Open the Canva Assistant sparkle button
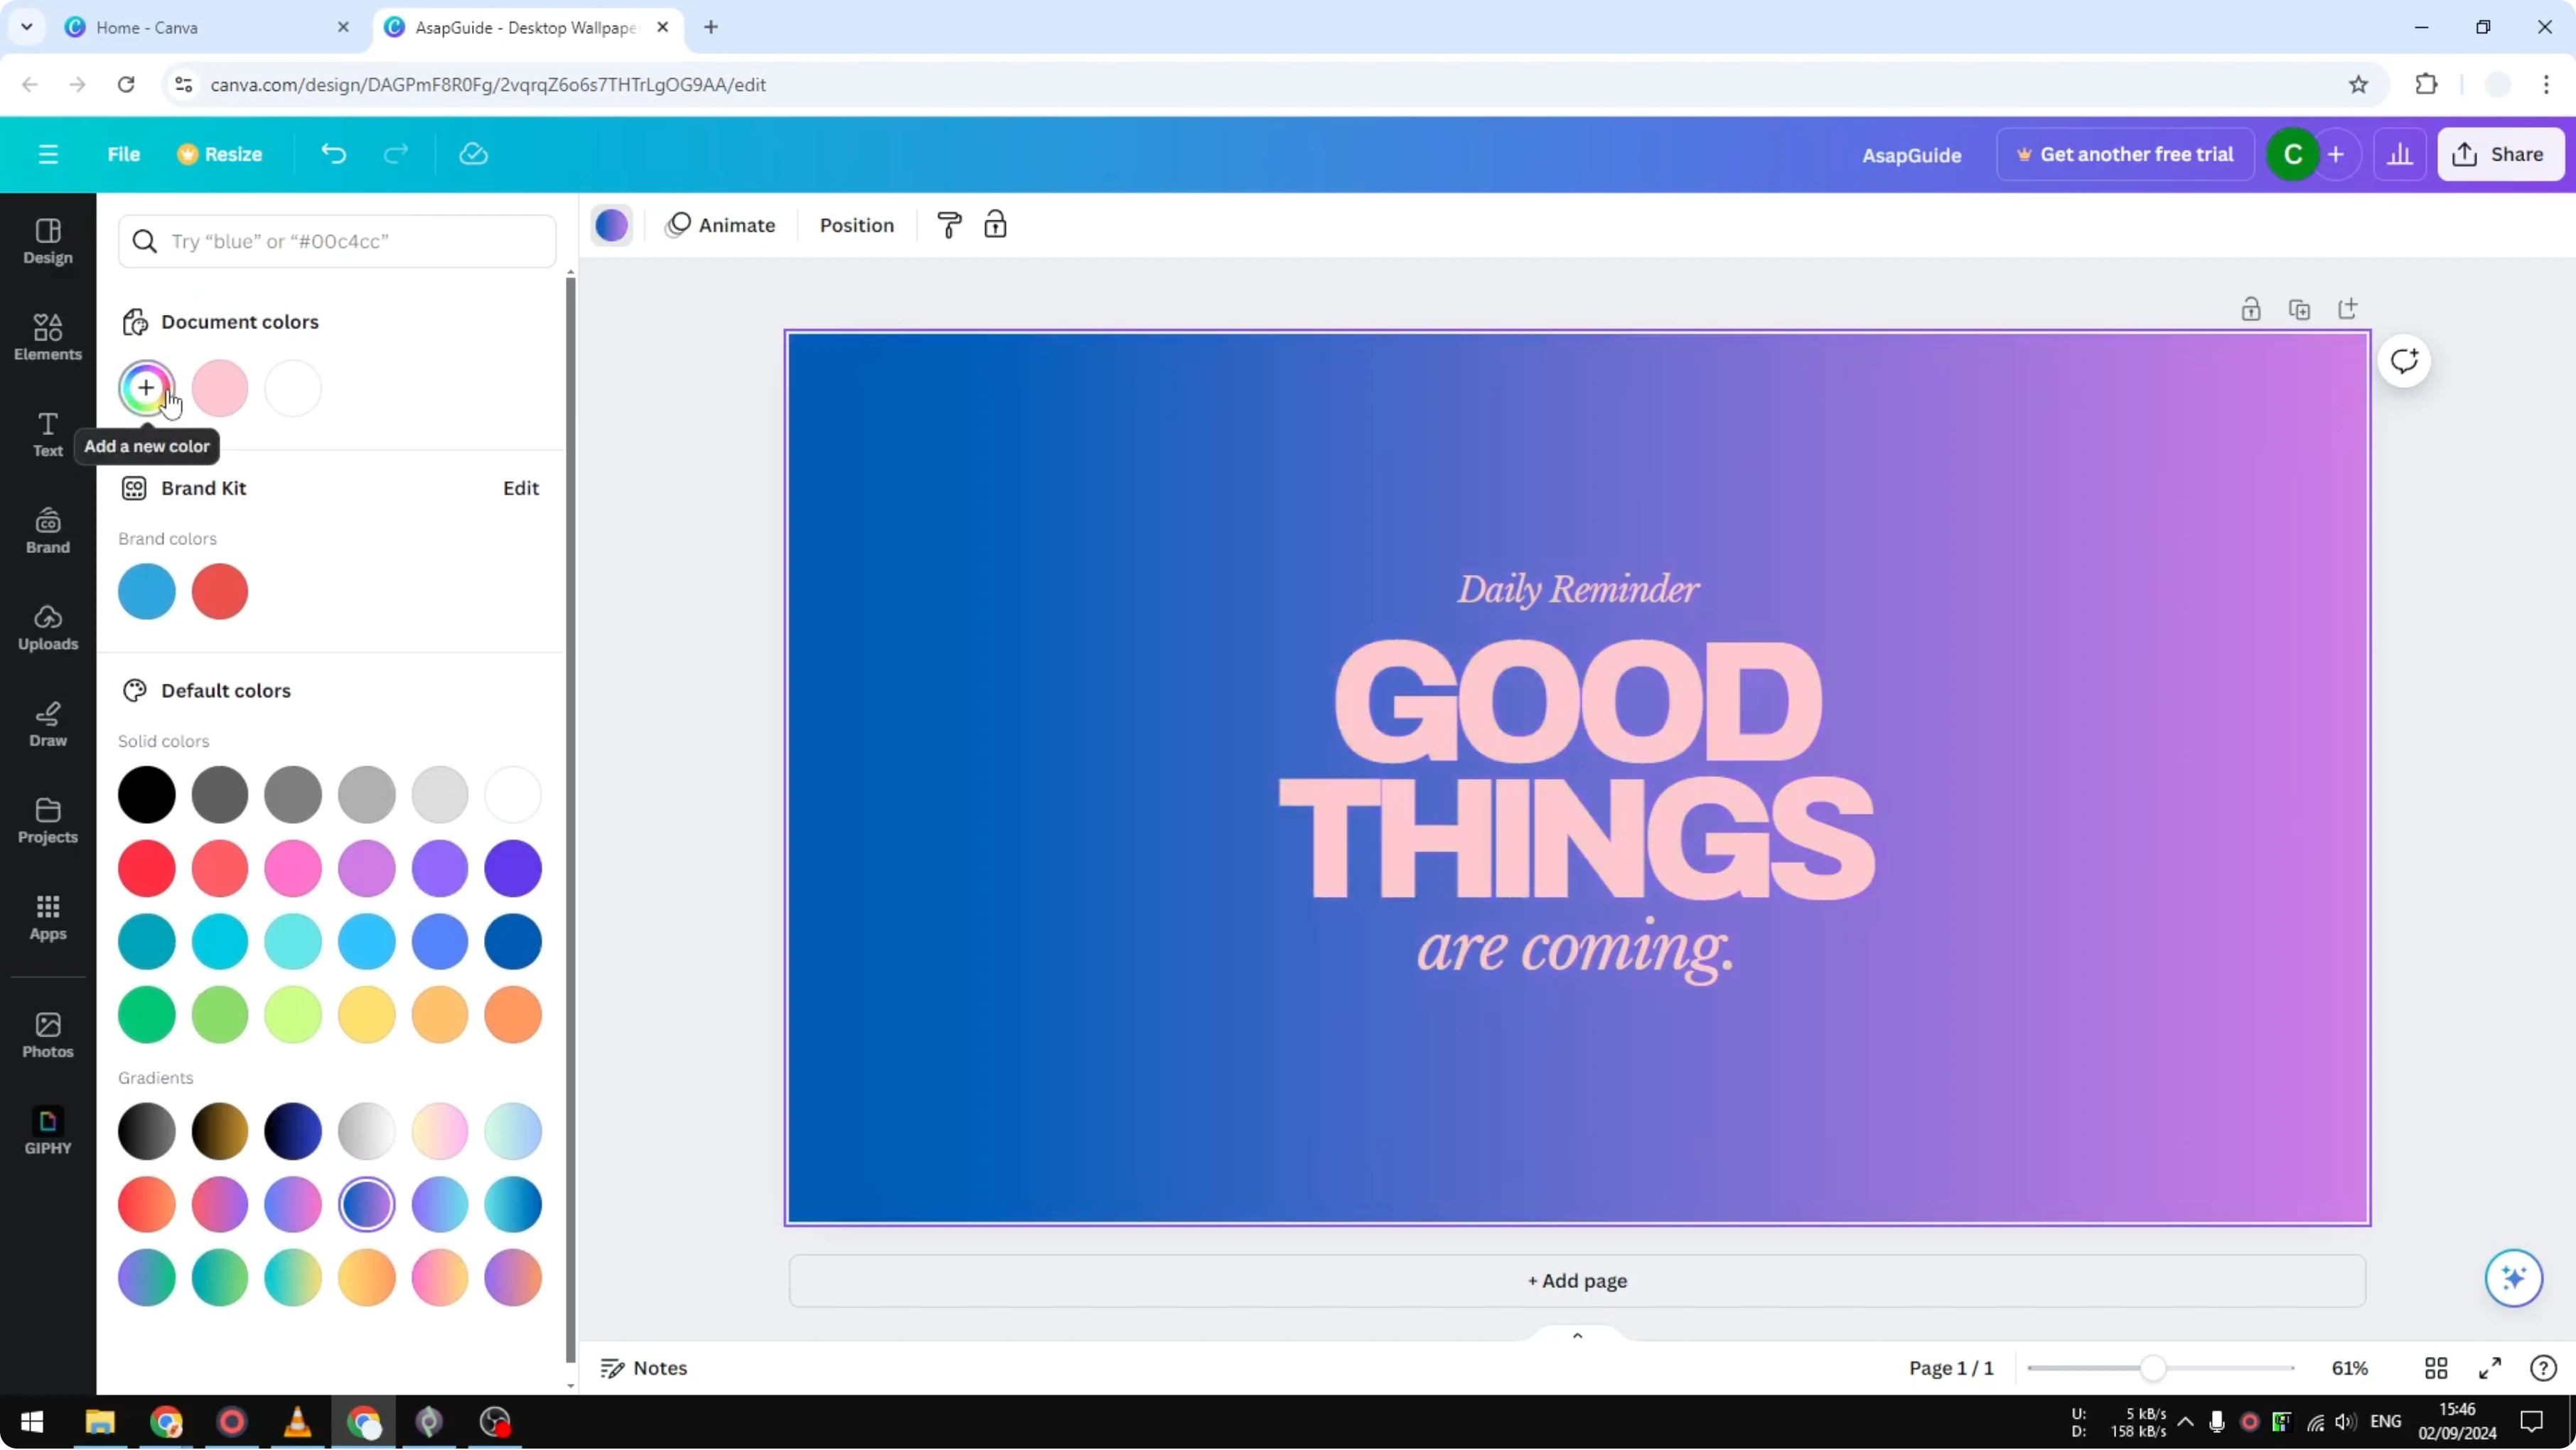The height and width of the screenshot is (1450, 2576). [x=2513, y=1278]
